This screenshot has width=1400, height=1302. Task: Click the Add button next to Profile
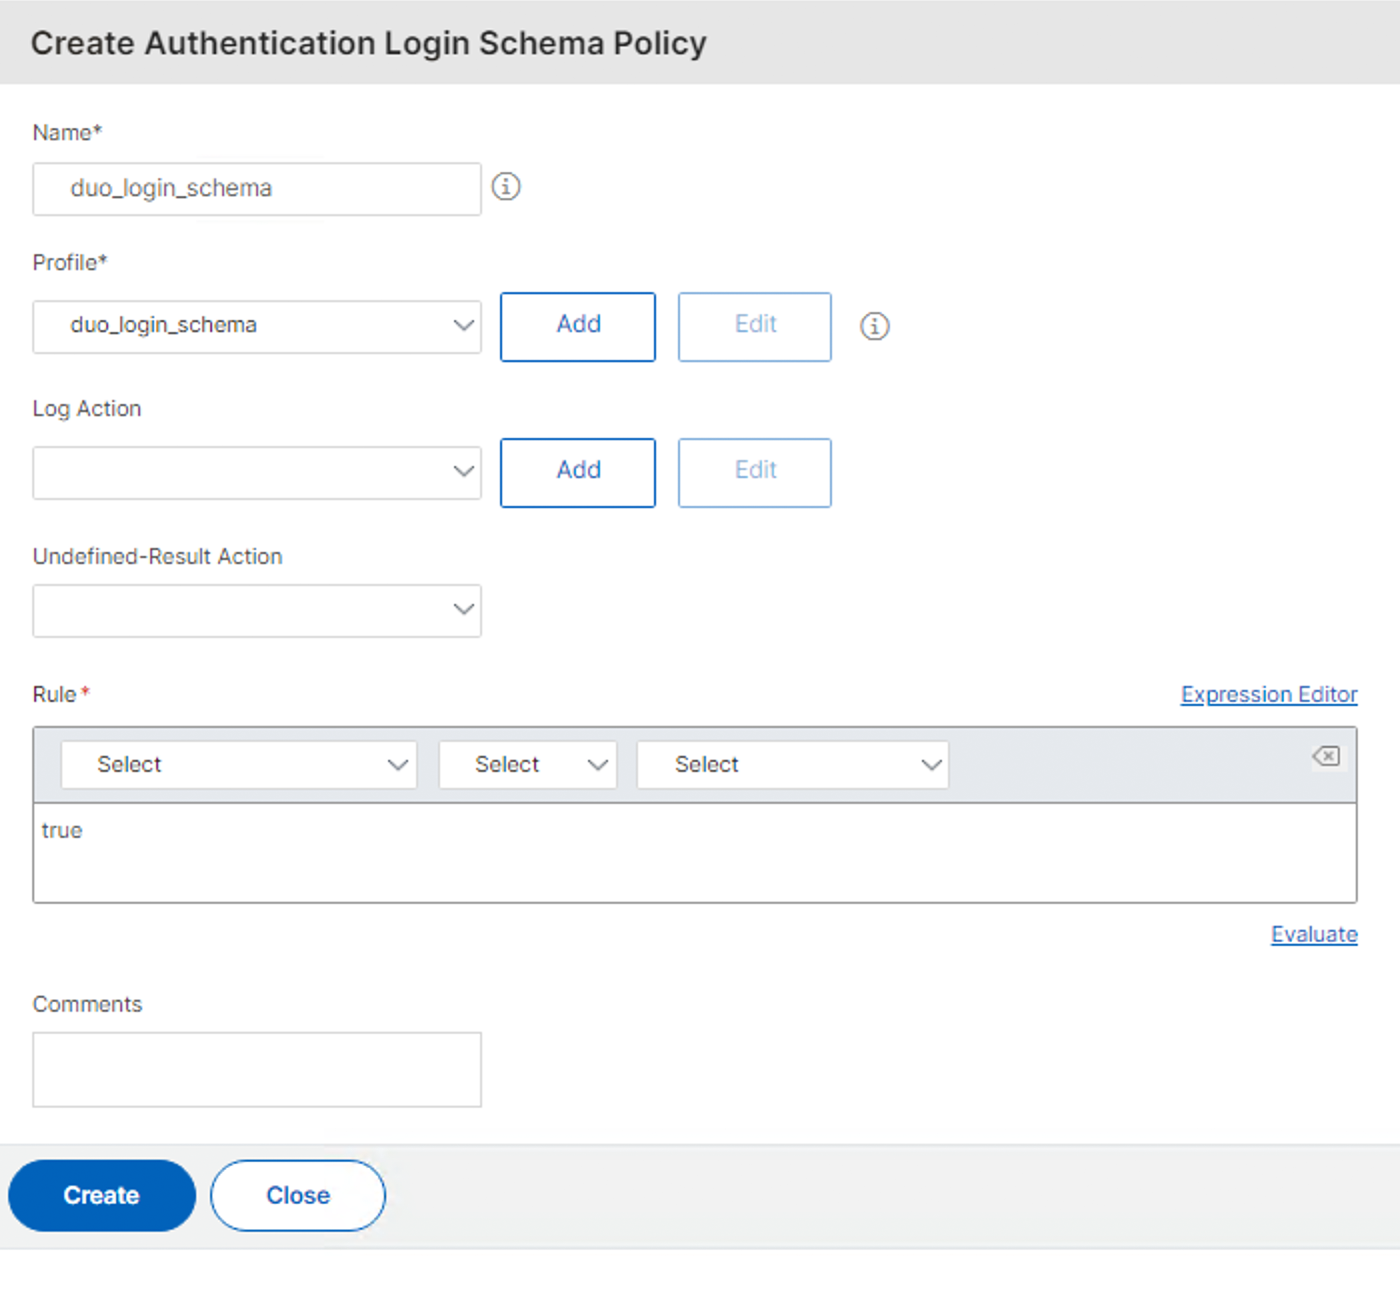pyautogui.click(x=578, y=326)
